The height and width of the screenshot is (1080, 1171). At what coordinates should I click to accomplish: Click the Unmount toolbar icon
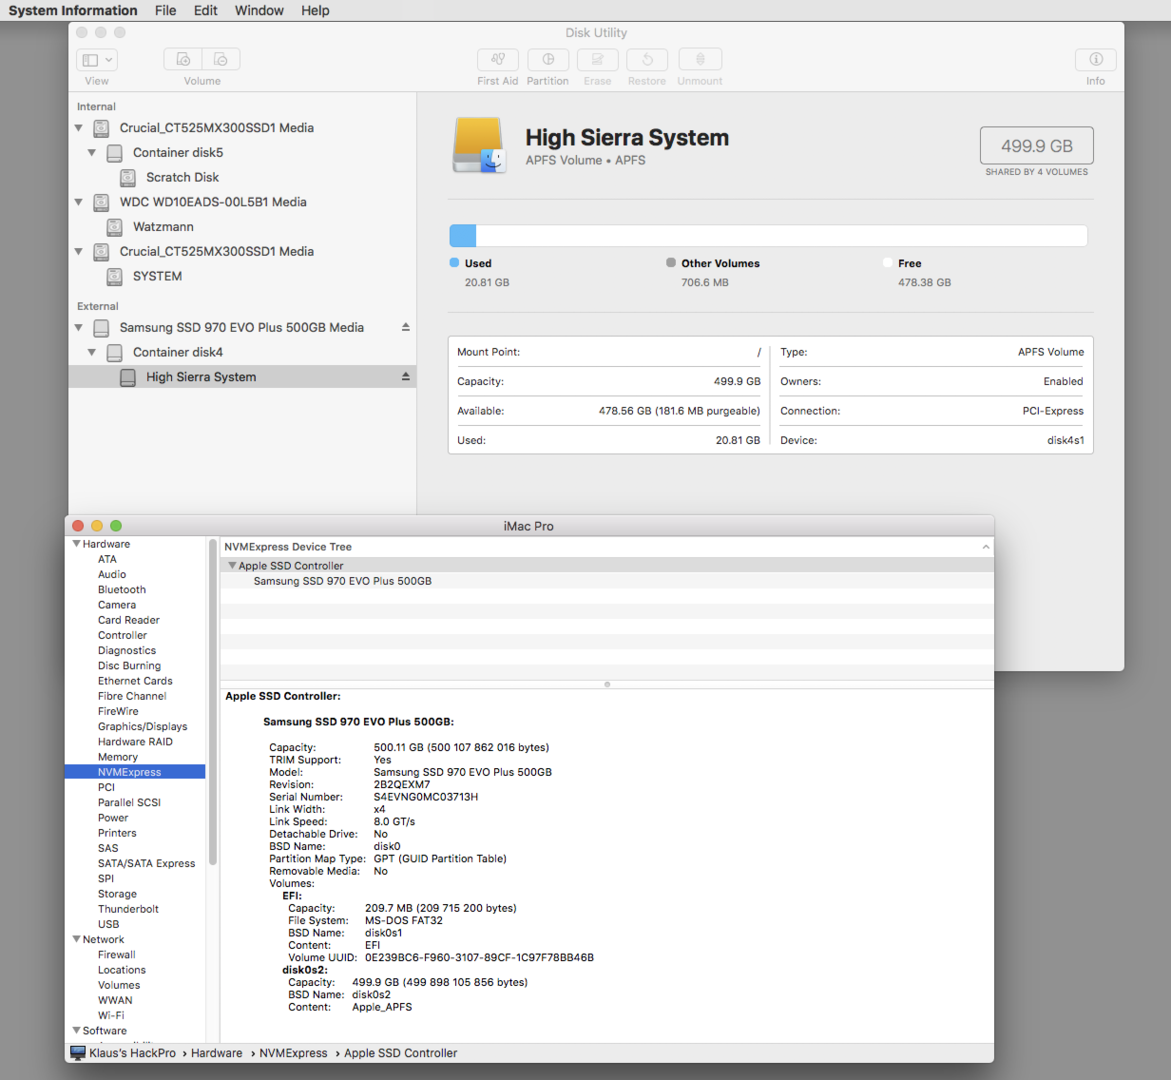tap(700, 60)
